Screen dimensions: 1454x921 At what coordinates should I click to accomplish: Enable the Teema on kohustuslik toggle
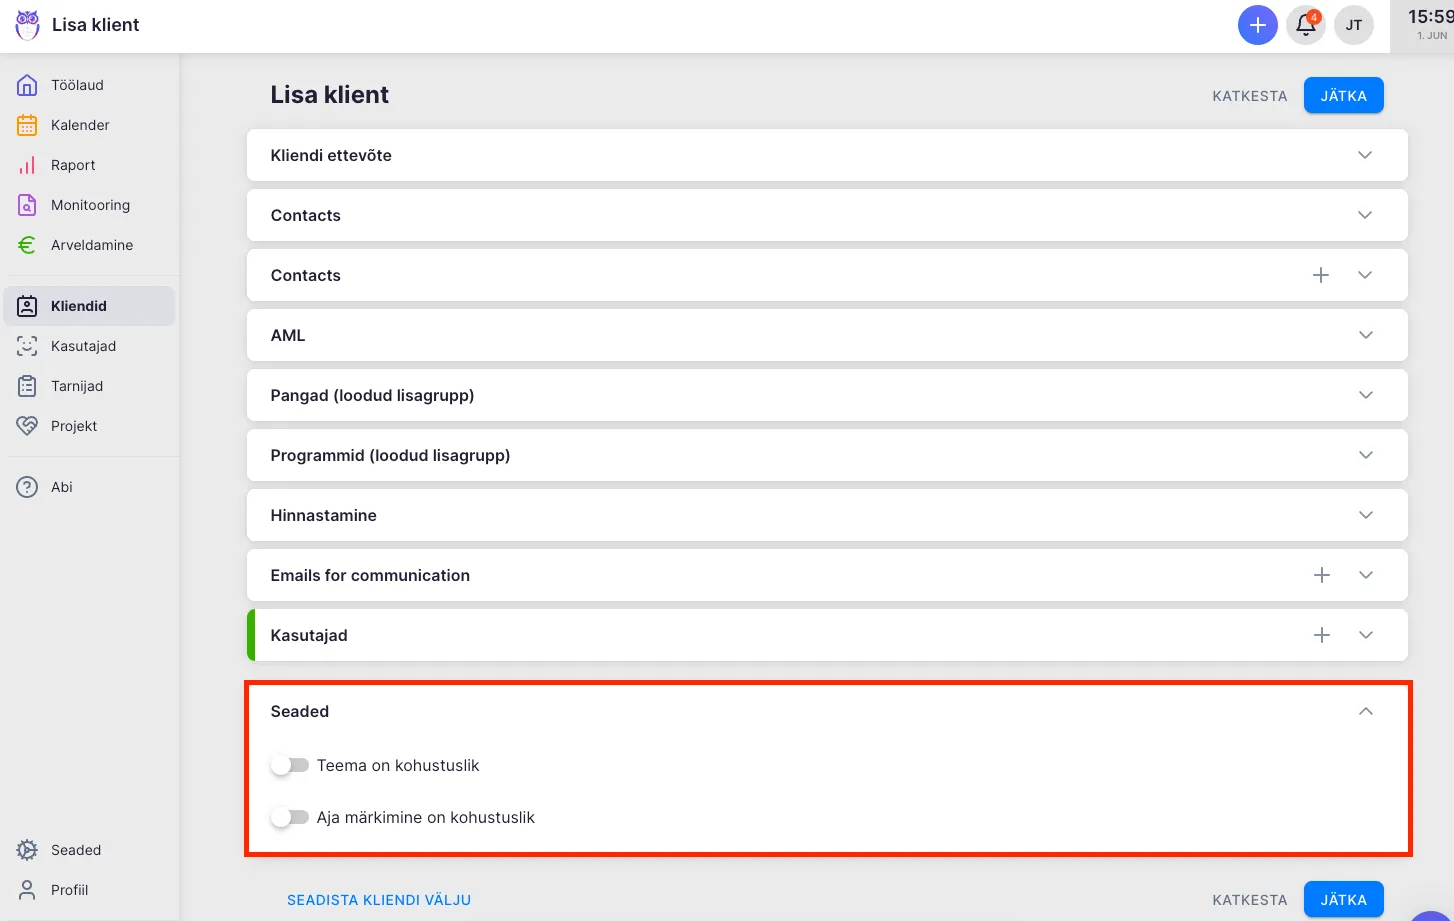(290, 765)
